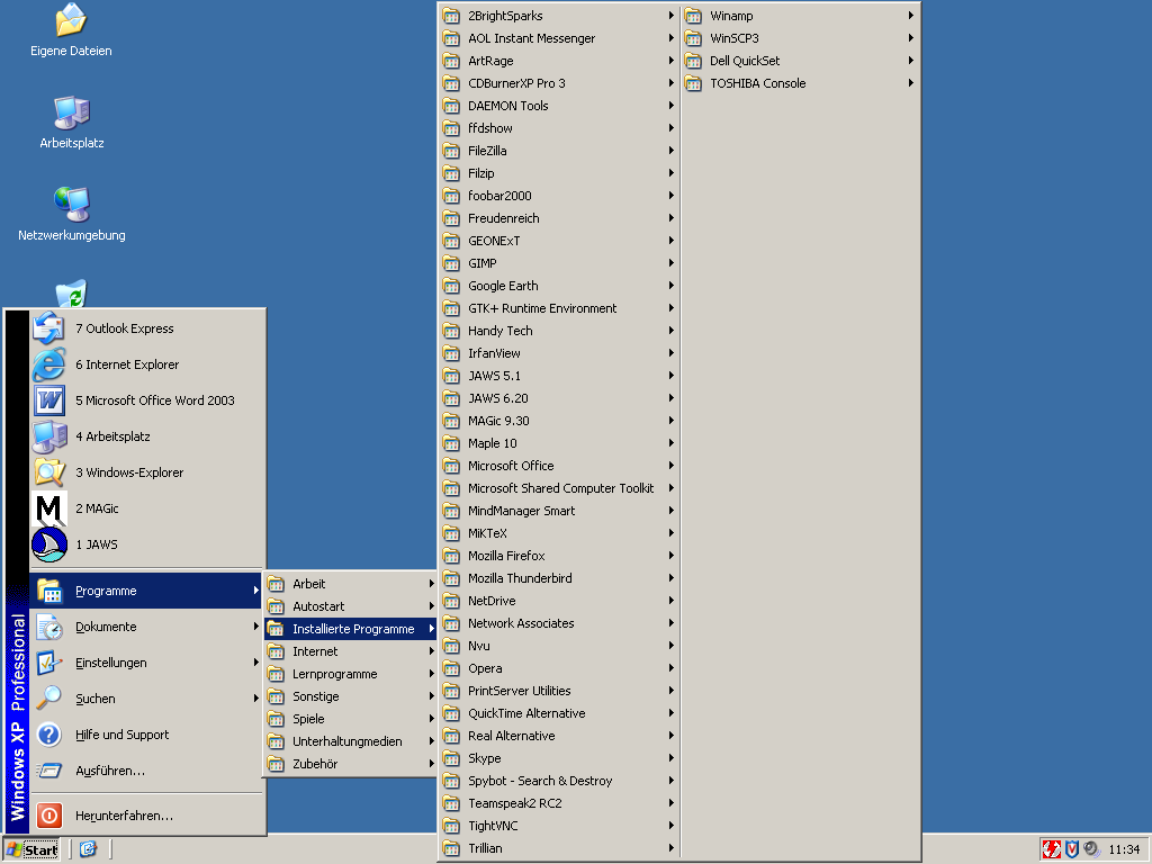1152x864 pixels.
Task: Open the Maple 10 menu folder
Action: (x=559, y=443)
